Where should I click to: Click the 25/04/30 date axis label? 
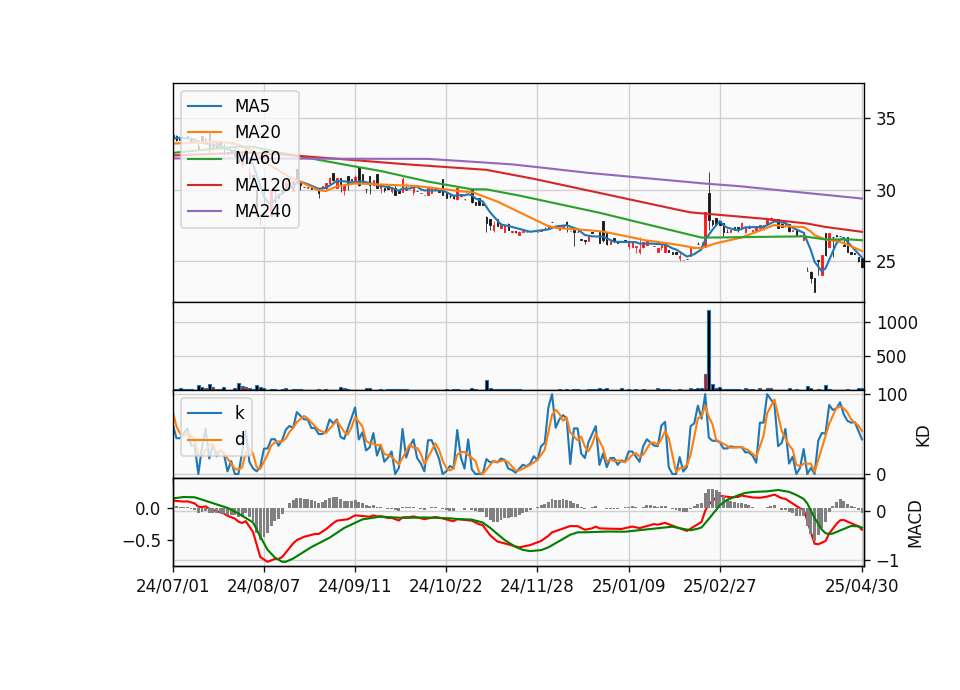[862, 586]
